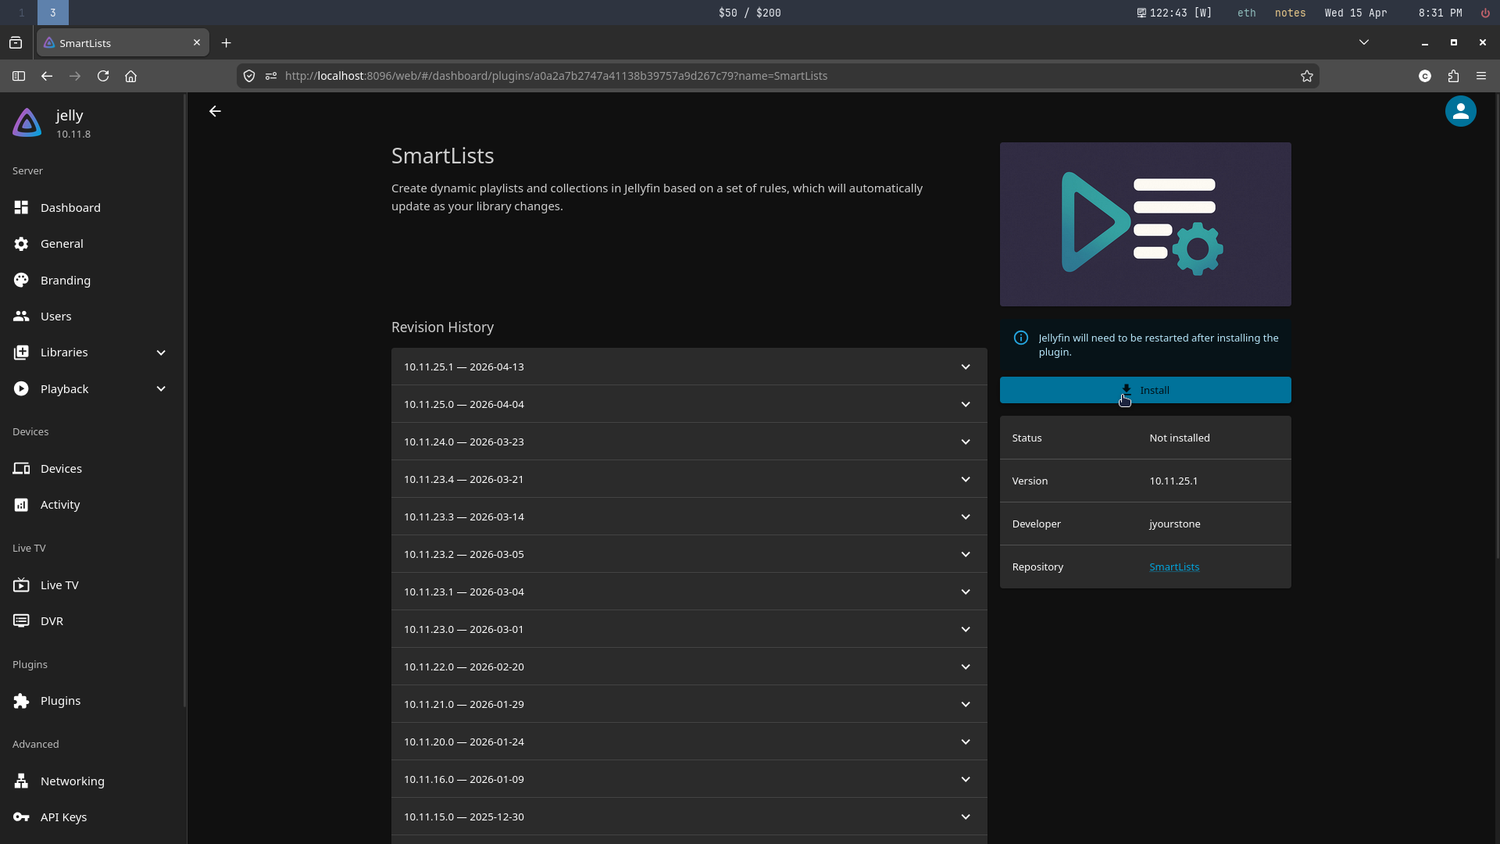Screen dimensions: 1500x844
Task: Expand revision 10.11.23.3 changelog
Action: pyautogui.click(x=689, y=517)
